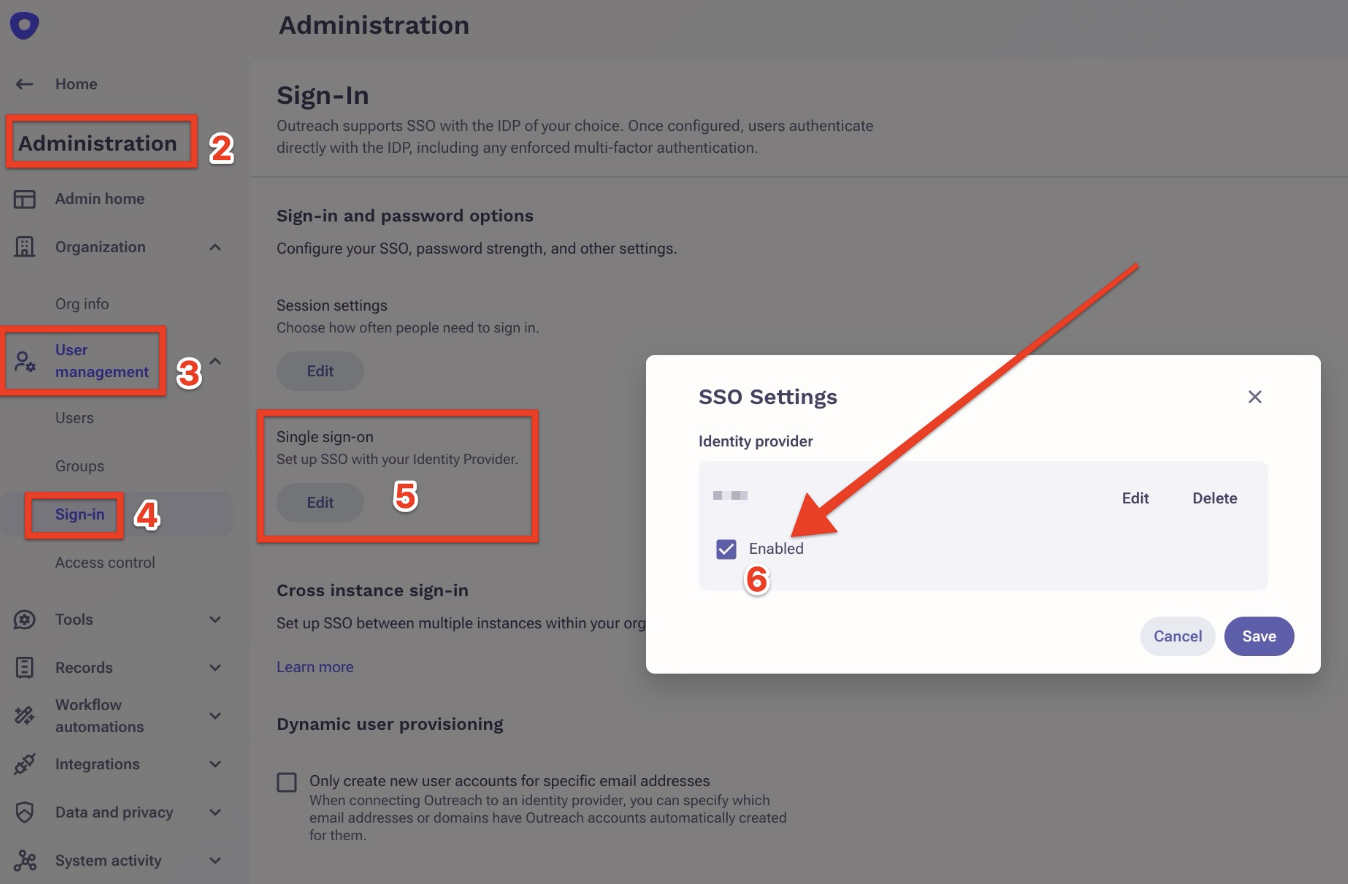Expand the System activity chevron

pos(215,861)
